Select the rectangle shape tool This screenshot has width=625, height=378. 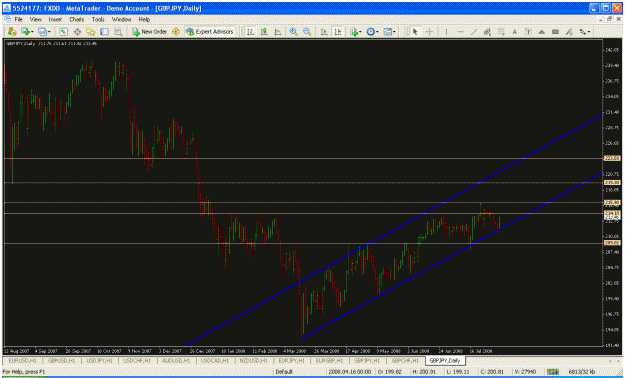[x=555, y=32]
